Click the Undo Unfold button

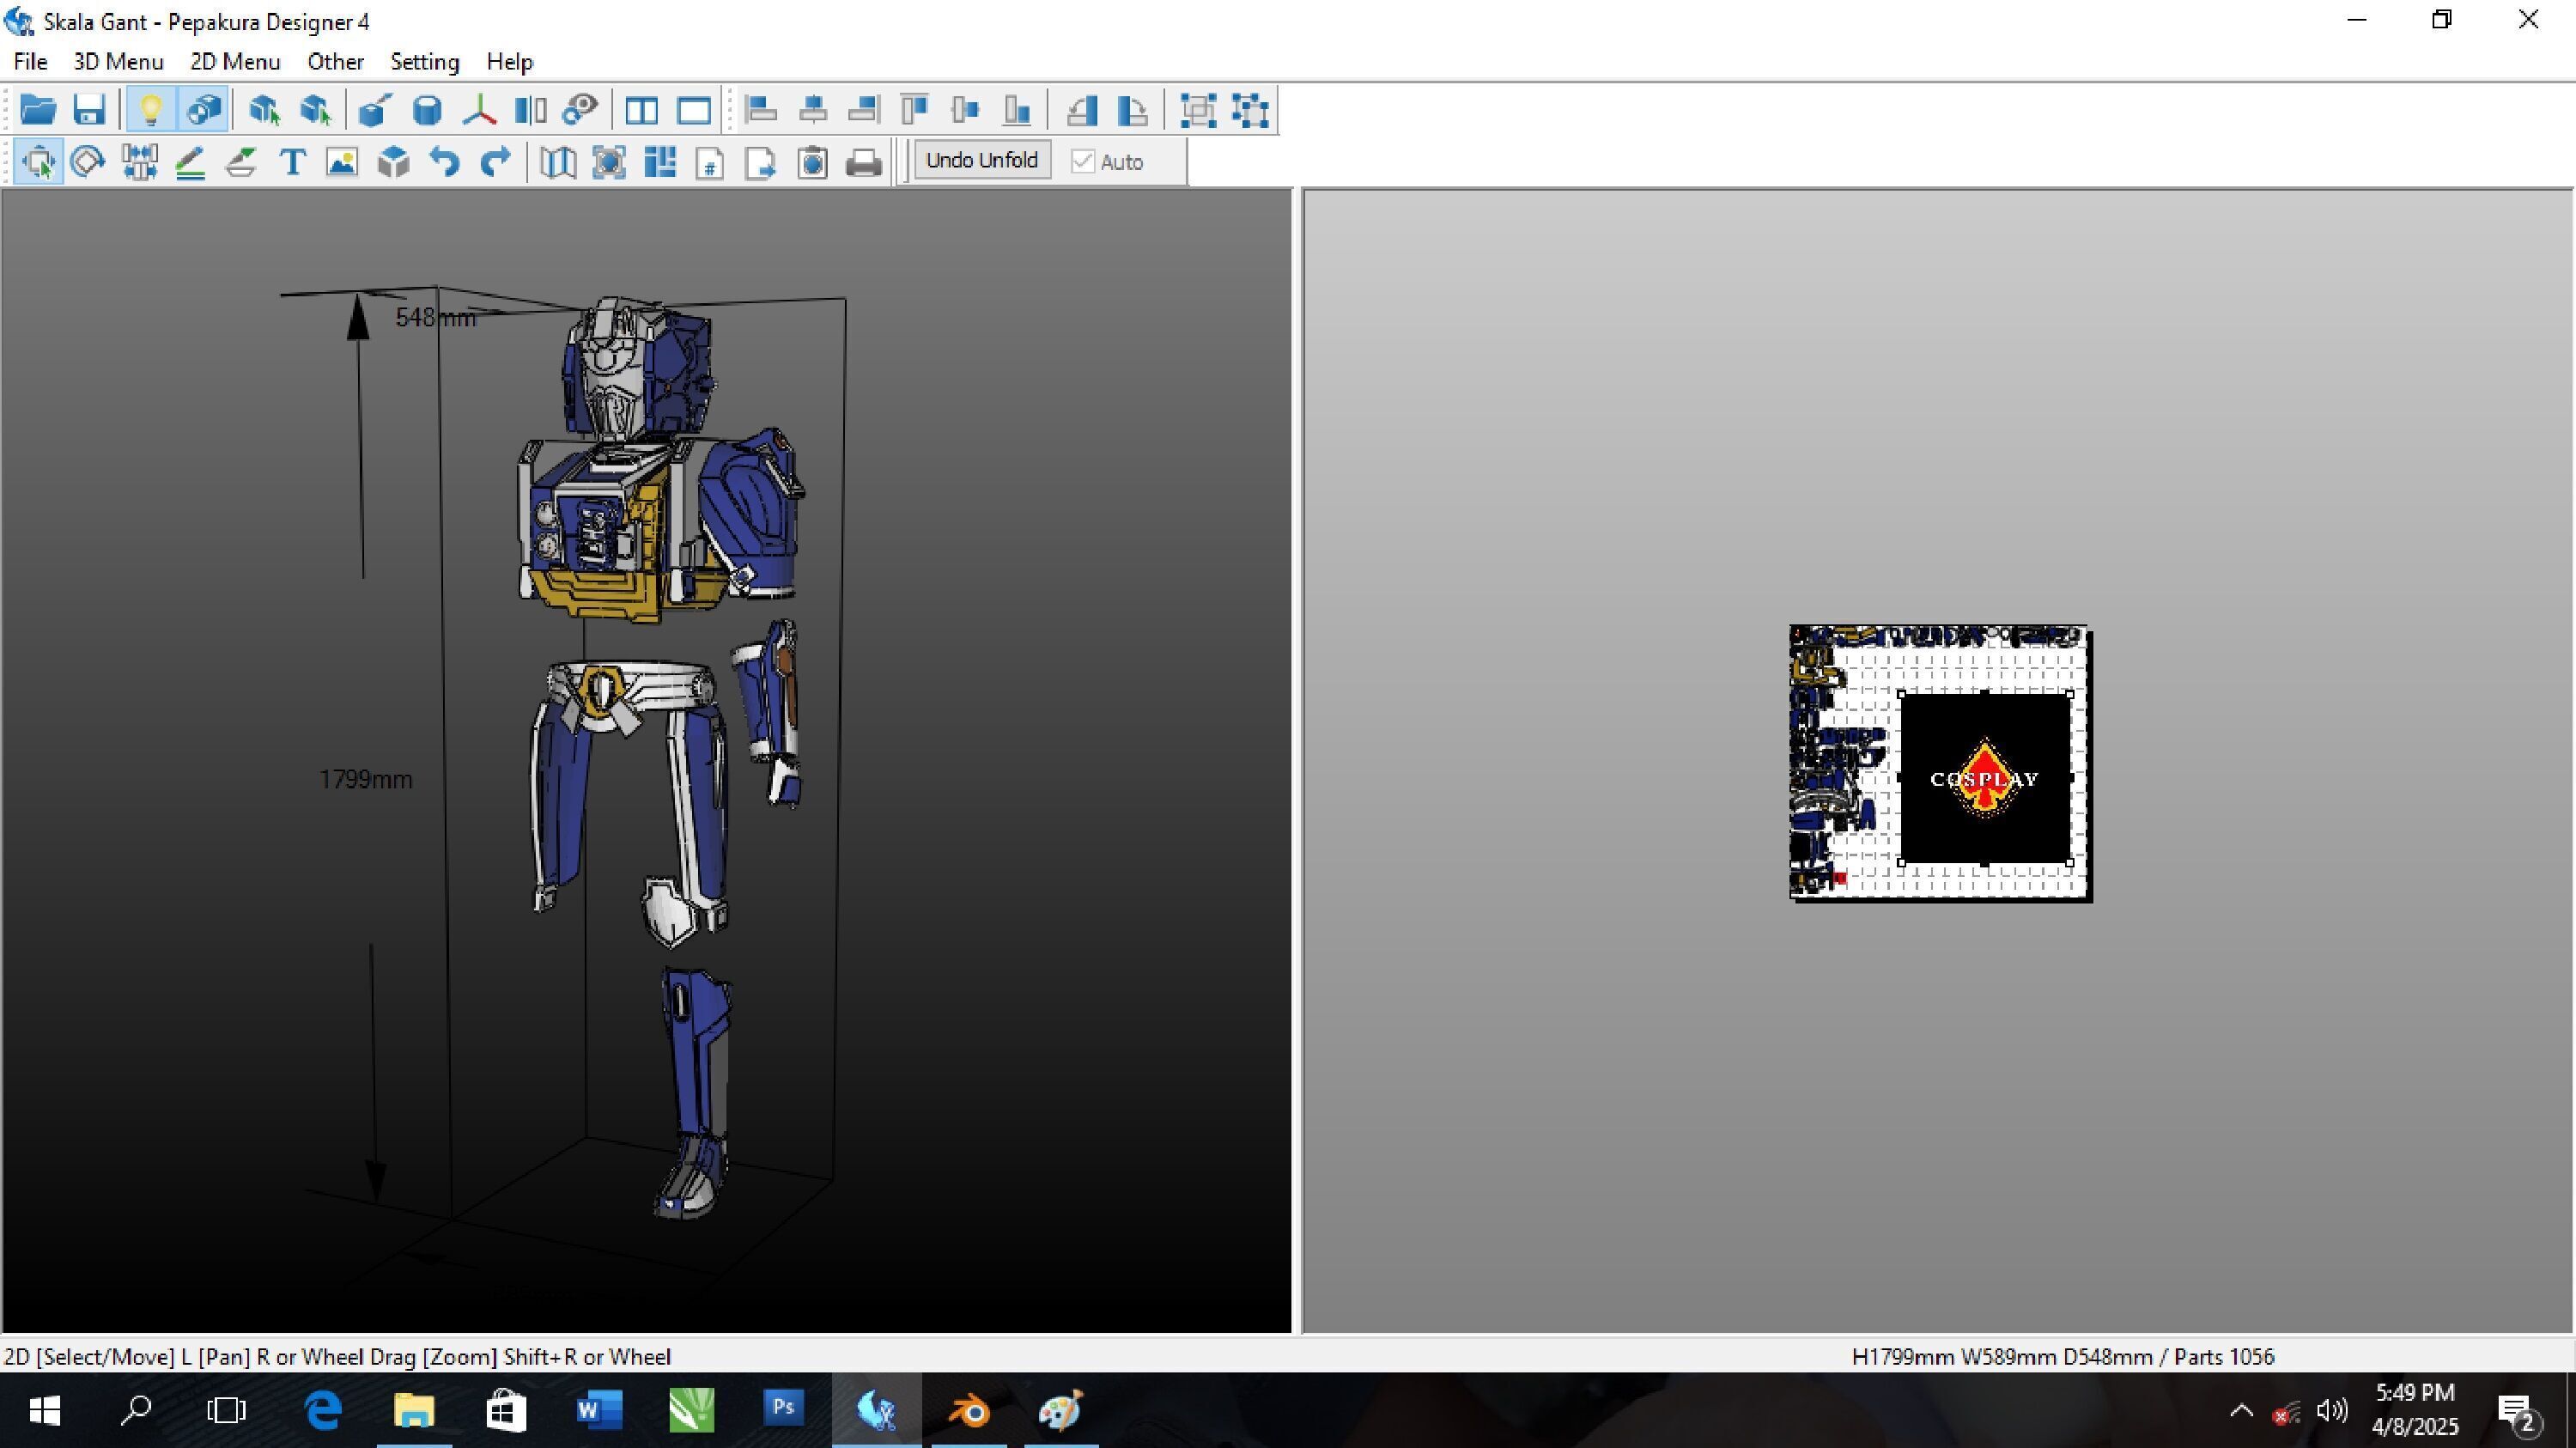[982, 160]
